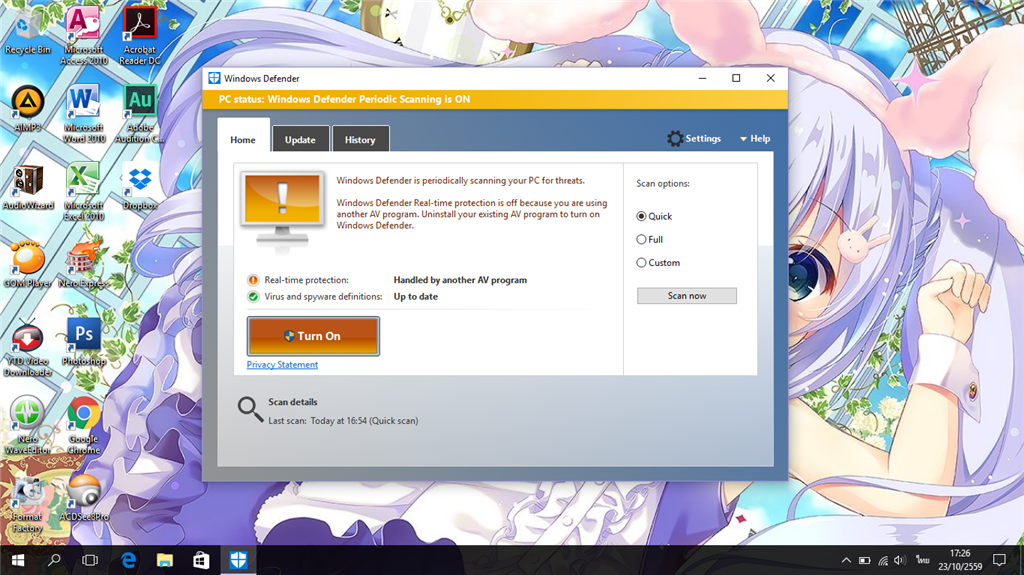The image size is (1024, 575).
Task: Open Dropbox desktop icon
Action: (x=140, y=188)
